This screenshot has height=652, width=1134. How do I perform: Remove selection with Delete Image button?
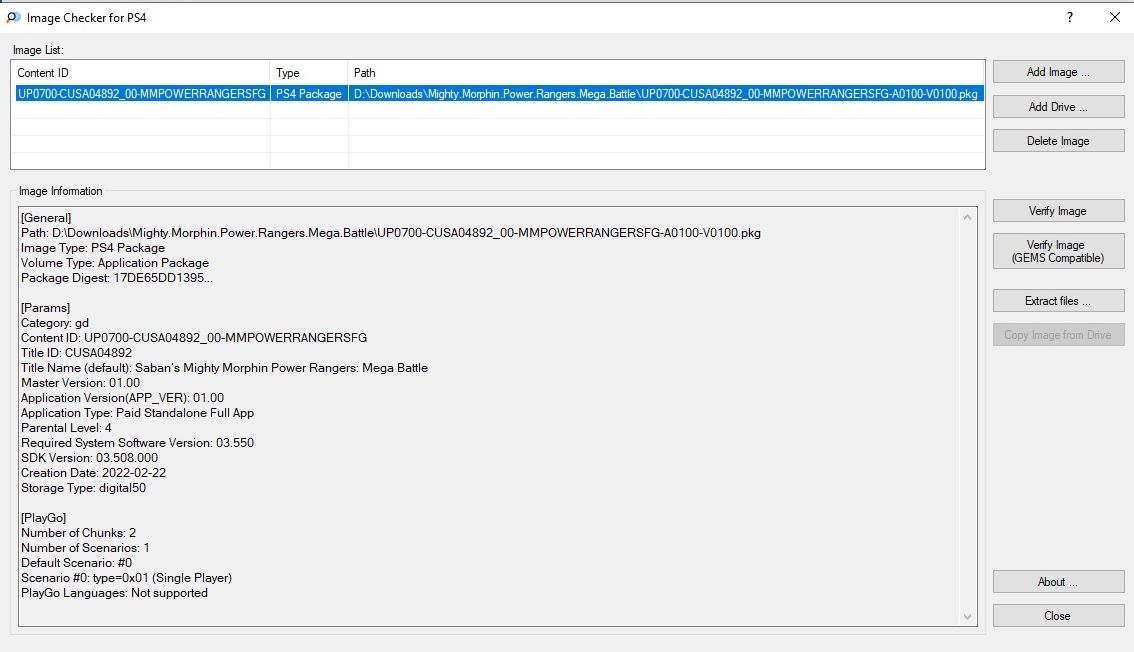tap(1058, 141)
